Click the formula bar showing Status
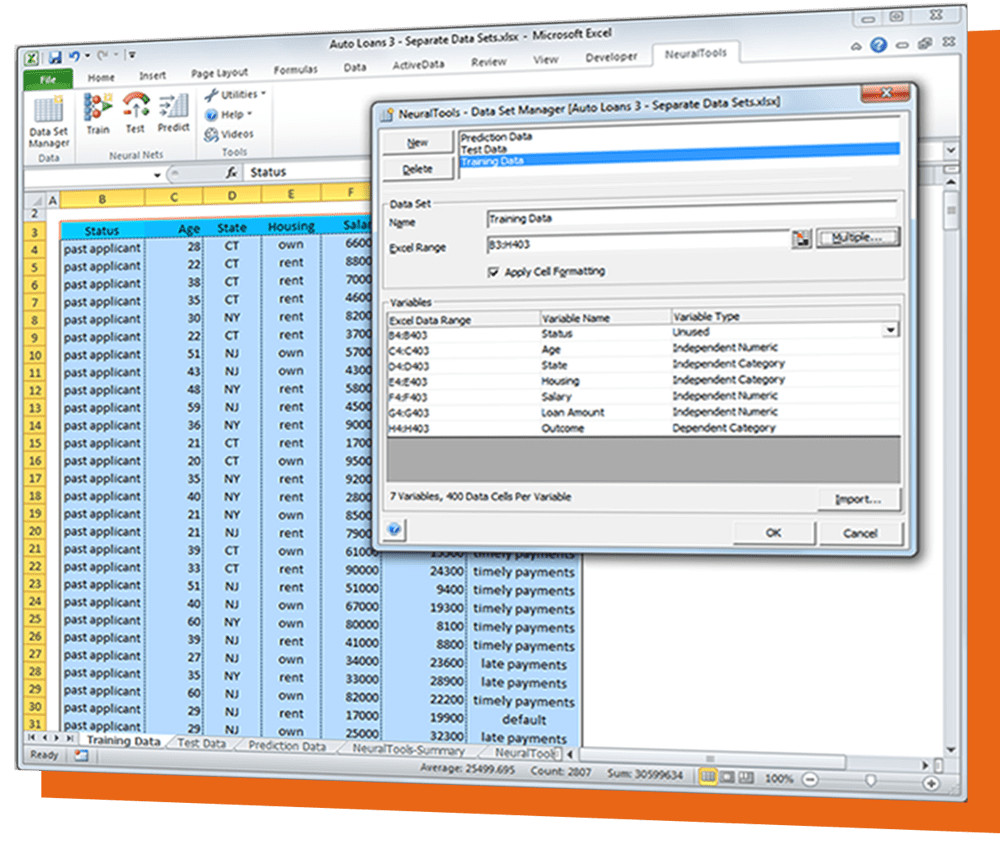The height and width of the screenshot is (859, 1000). 306,171
